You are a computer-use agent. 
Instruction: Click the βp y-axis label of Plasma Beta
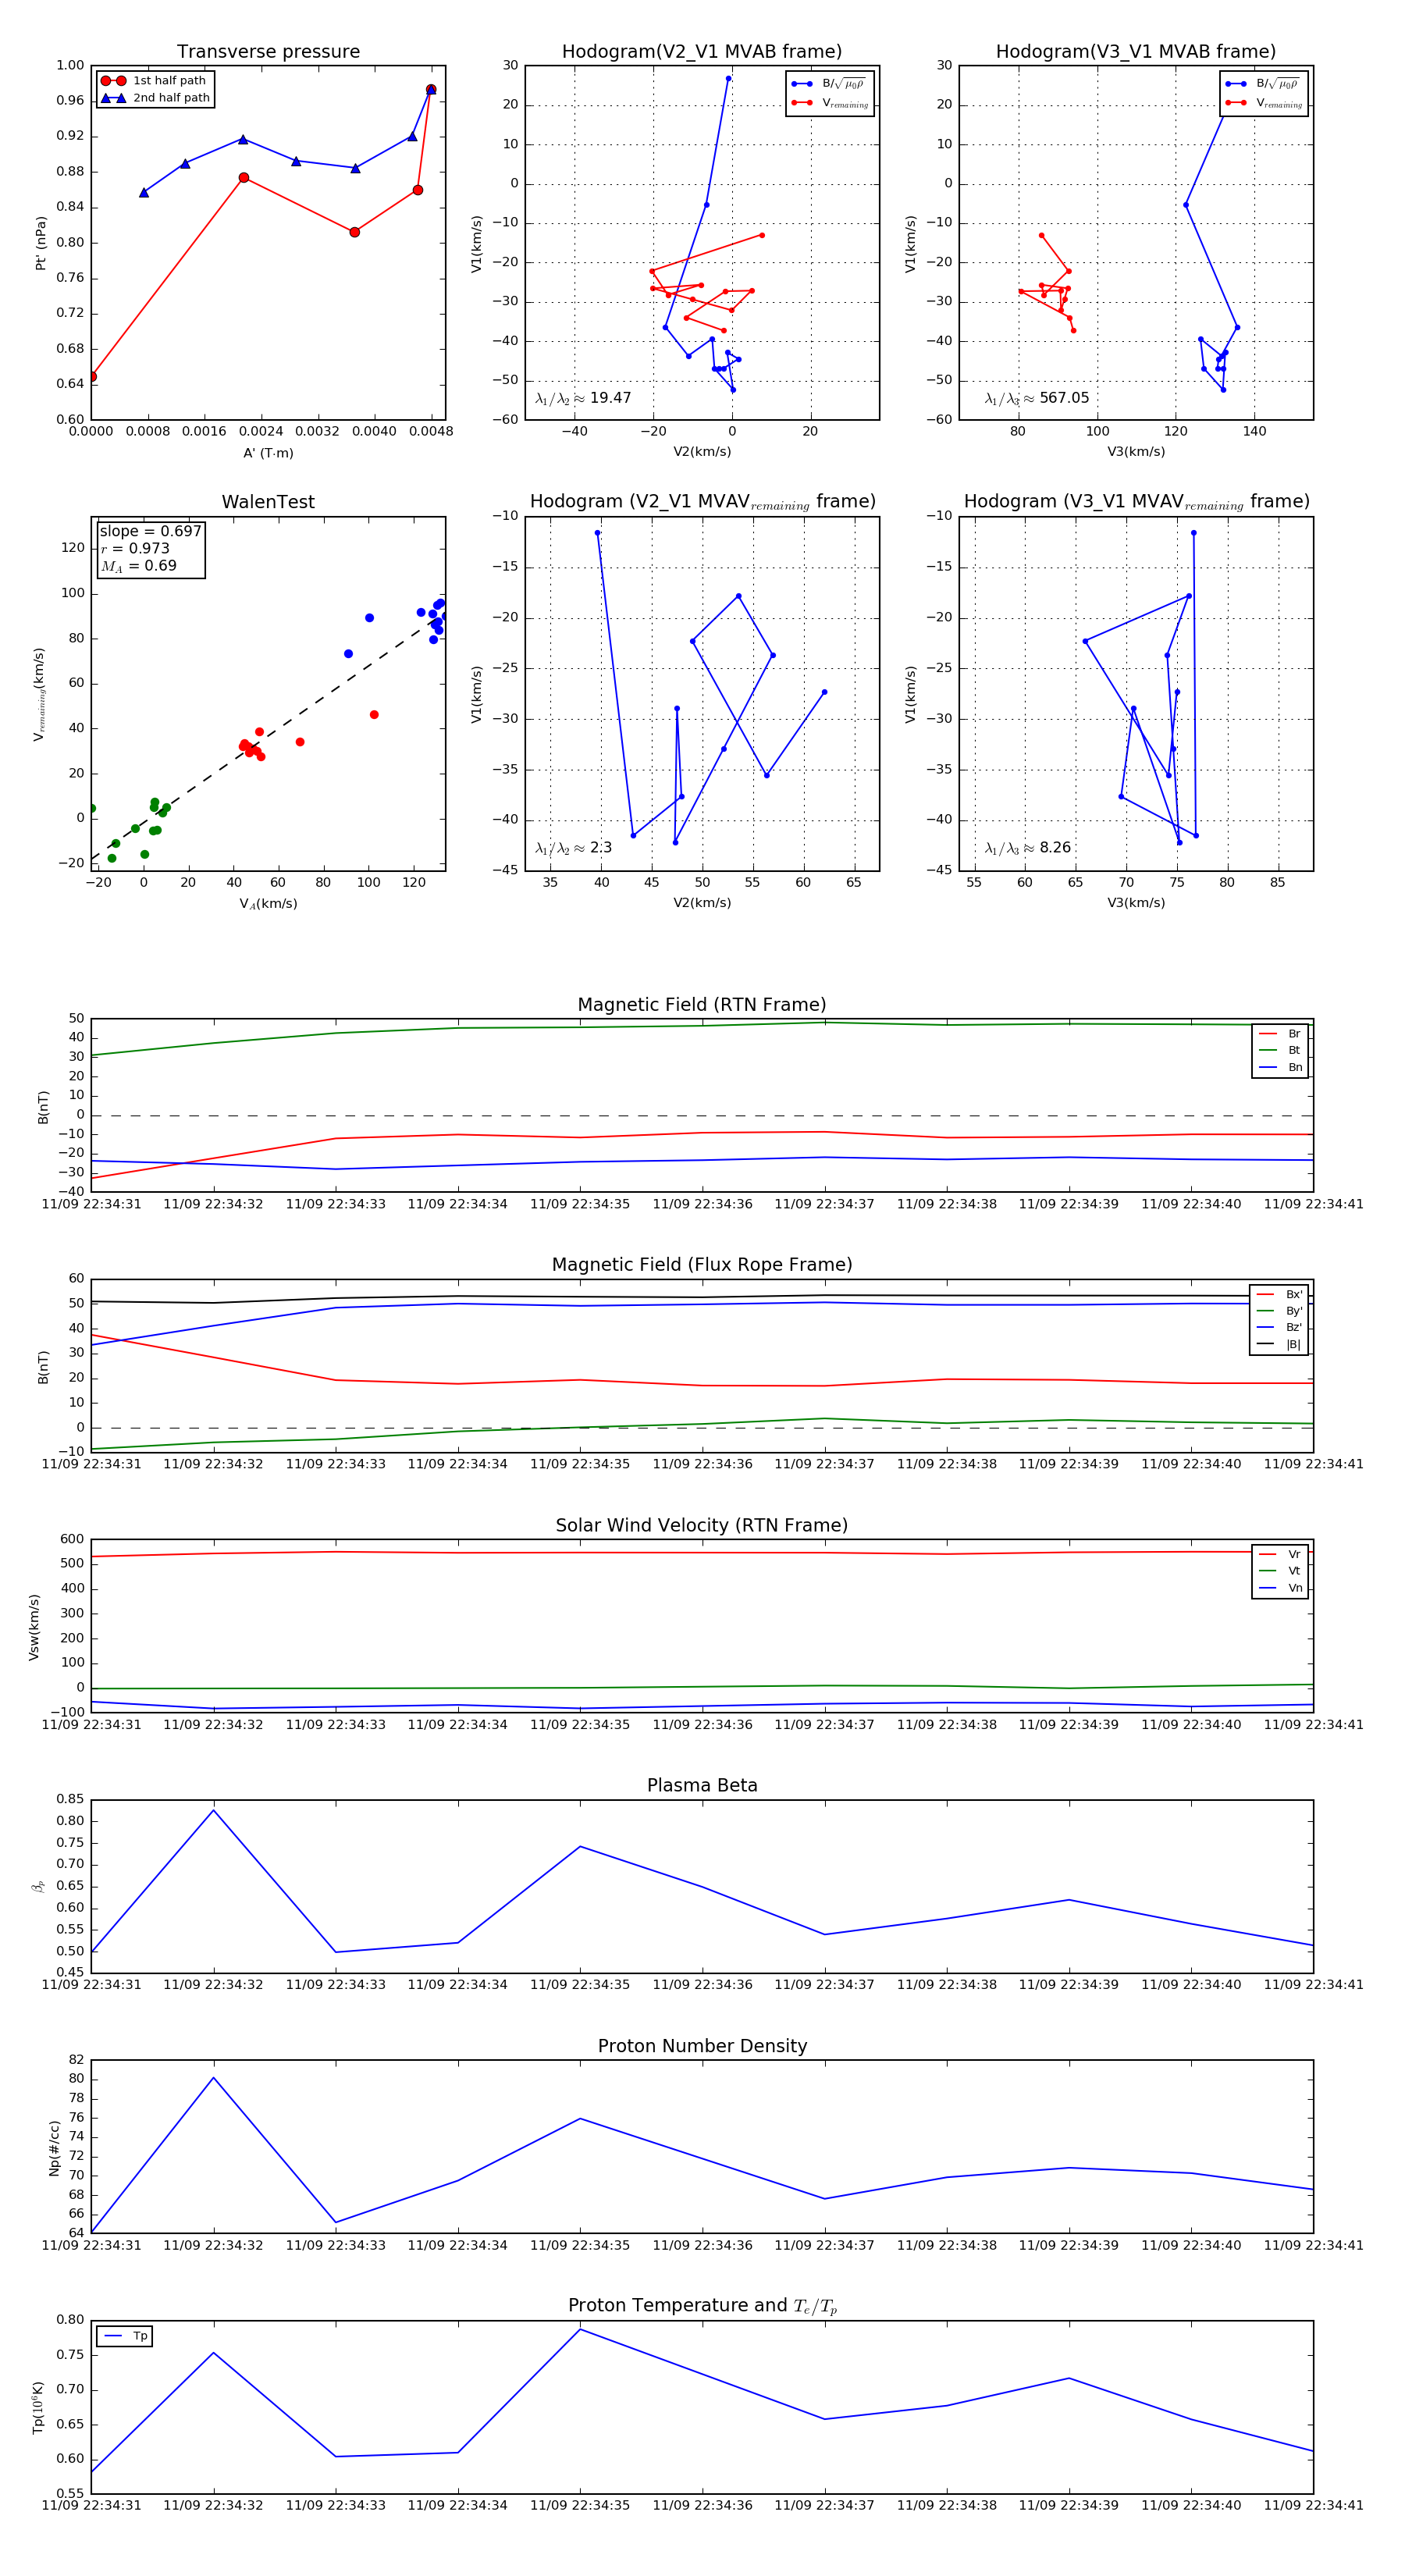click(x=38, y=1887)
